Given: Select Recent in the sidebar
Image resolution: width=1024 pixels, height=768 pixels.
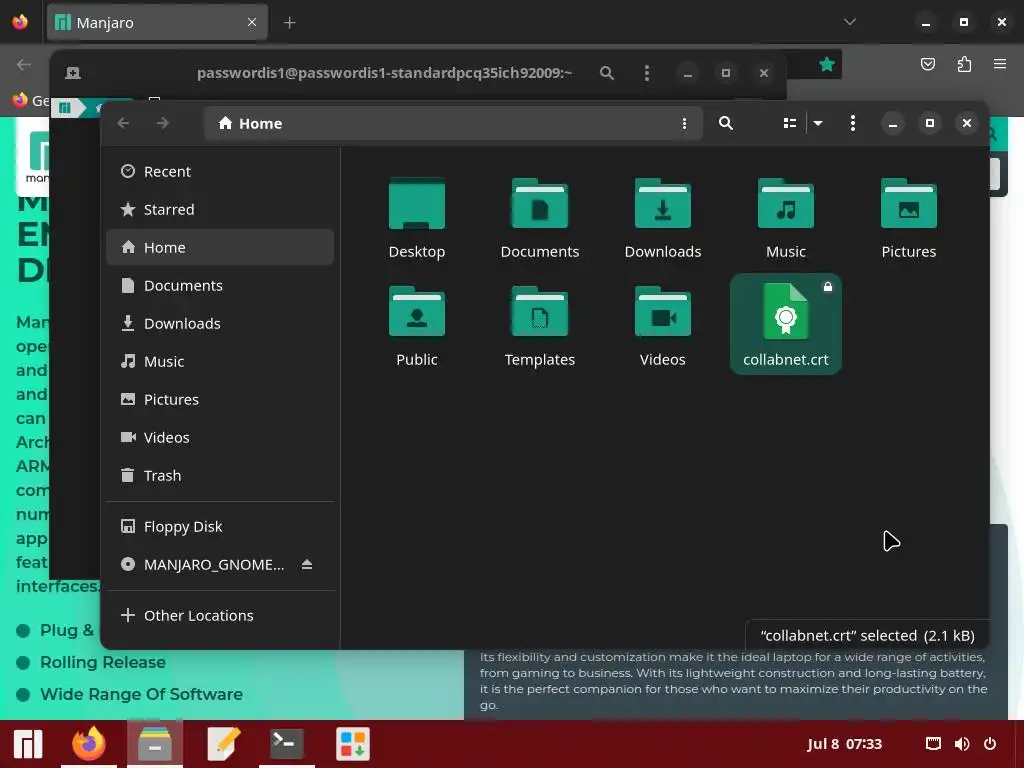Looking at the screenshot, I should coord(220,172).
